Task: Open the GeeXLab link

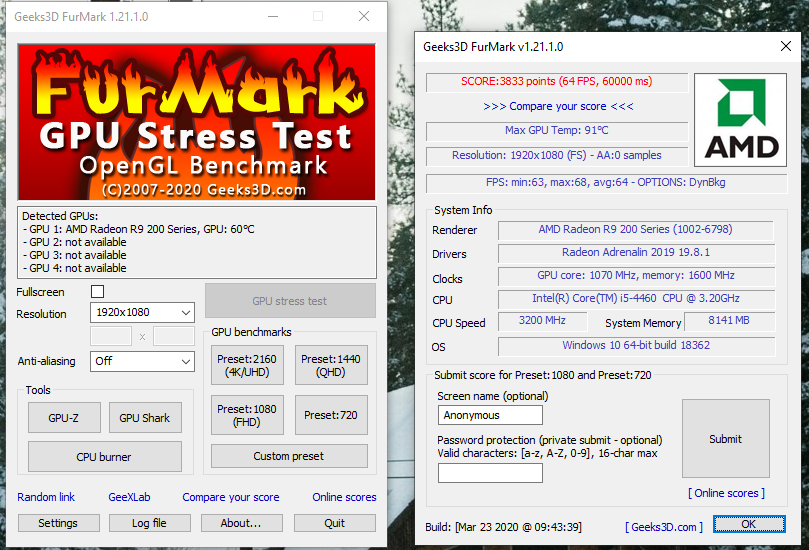Action: point(130,497)
